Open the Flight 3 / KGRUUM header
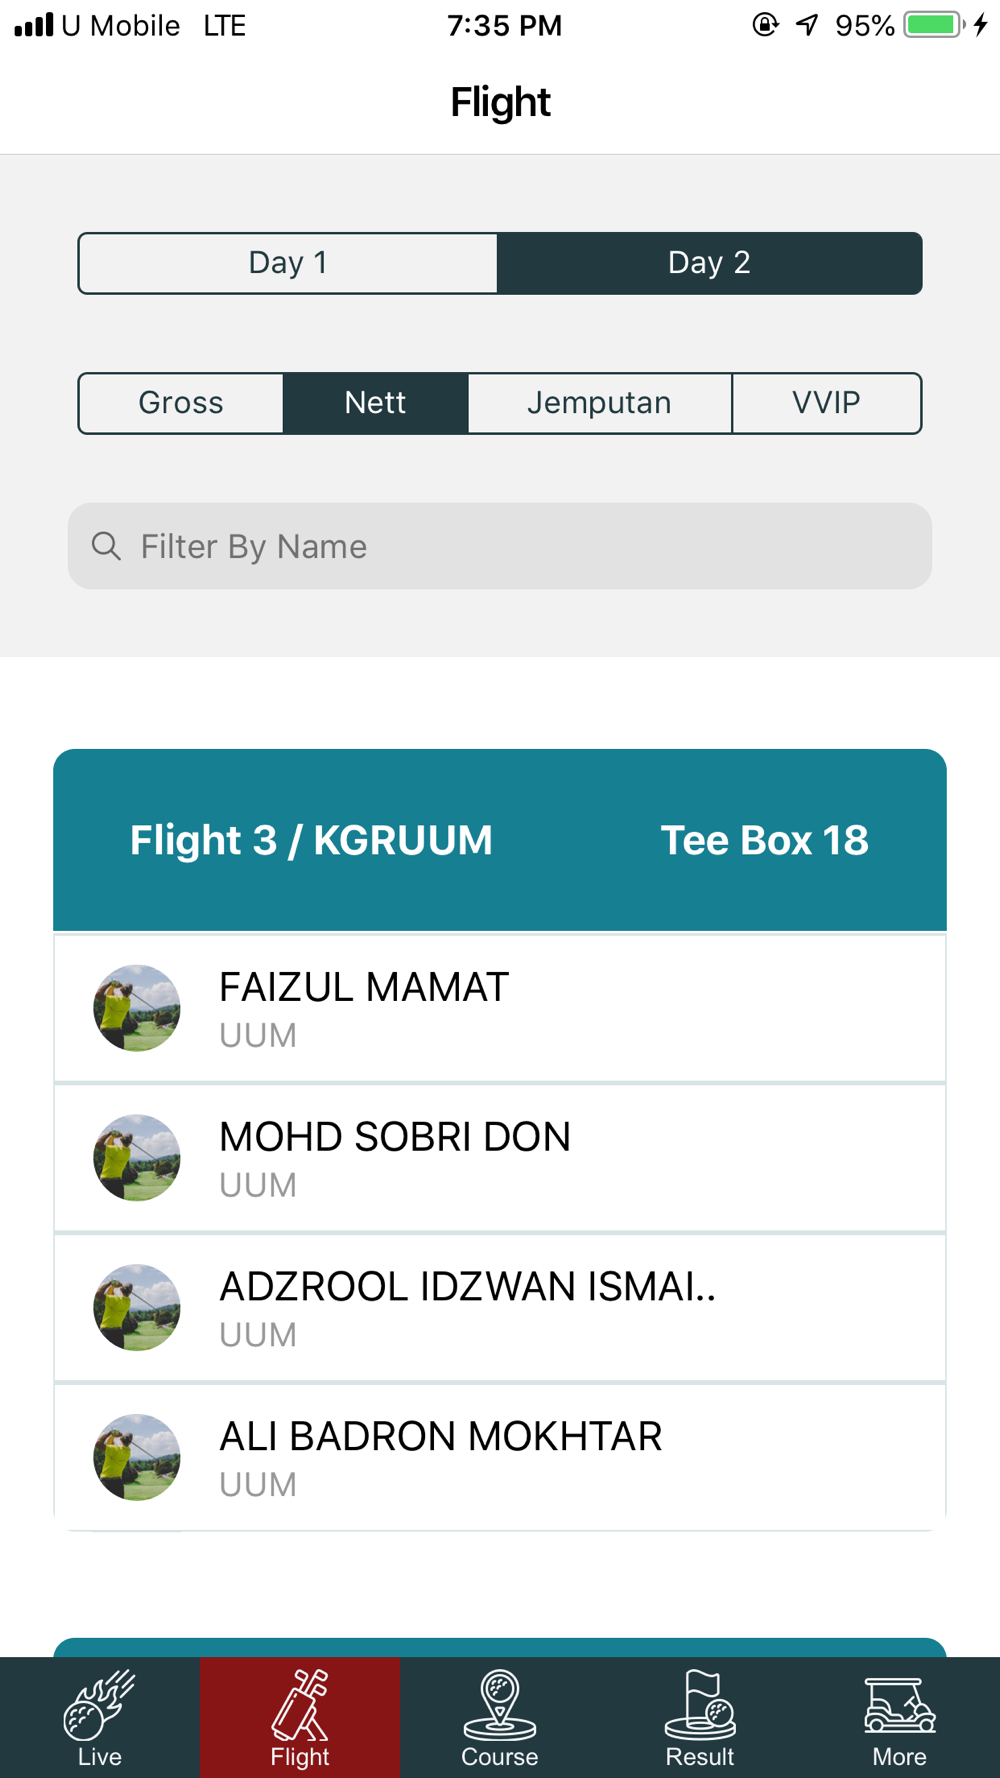This screenshot has width=1000, height=1778. (x=311, y=840)
